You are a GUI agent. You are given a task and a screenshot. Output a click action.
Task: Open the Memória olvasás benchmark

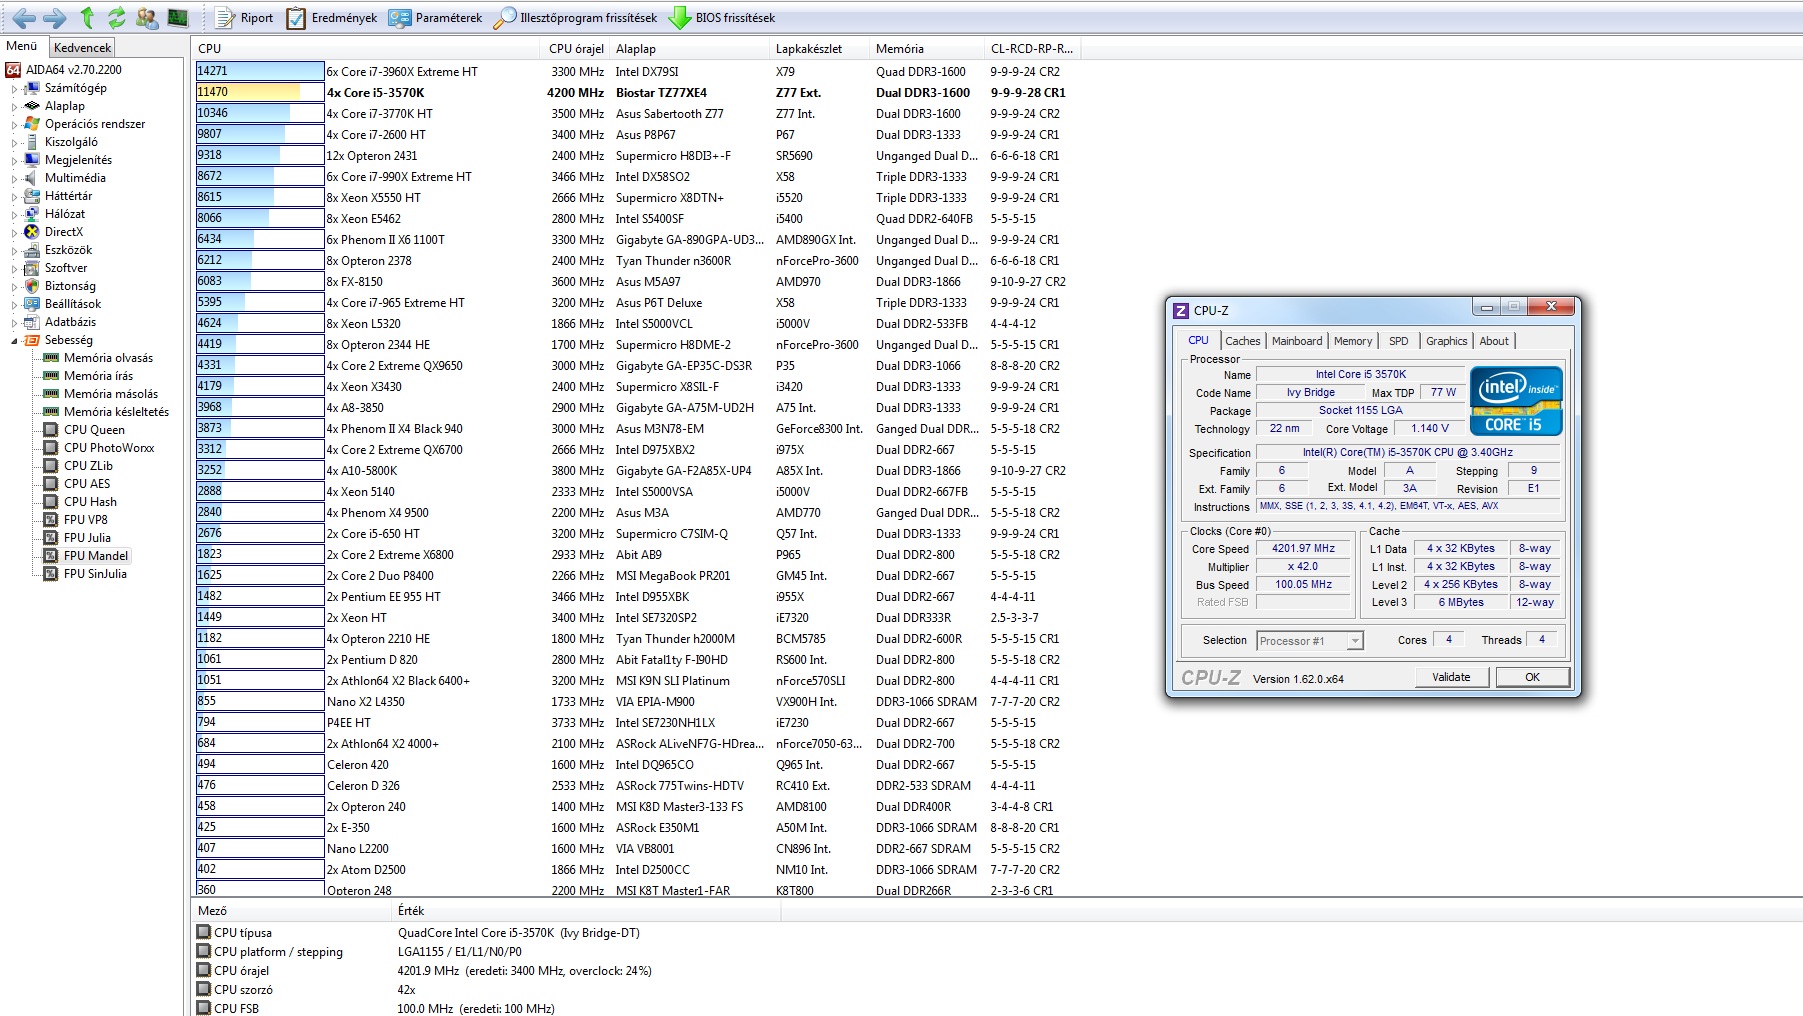[x=98, y=358]
